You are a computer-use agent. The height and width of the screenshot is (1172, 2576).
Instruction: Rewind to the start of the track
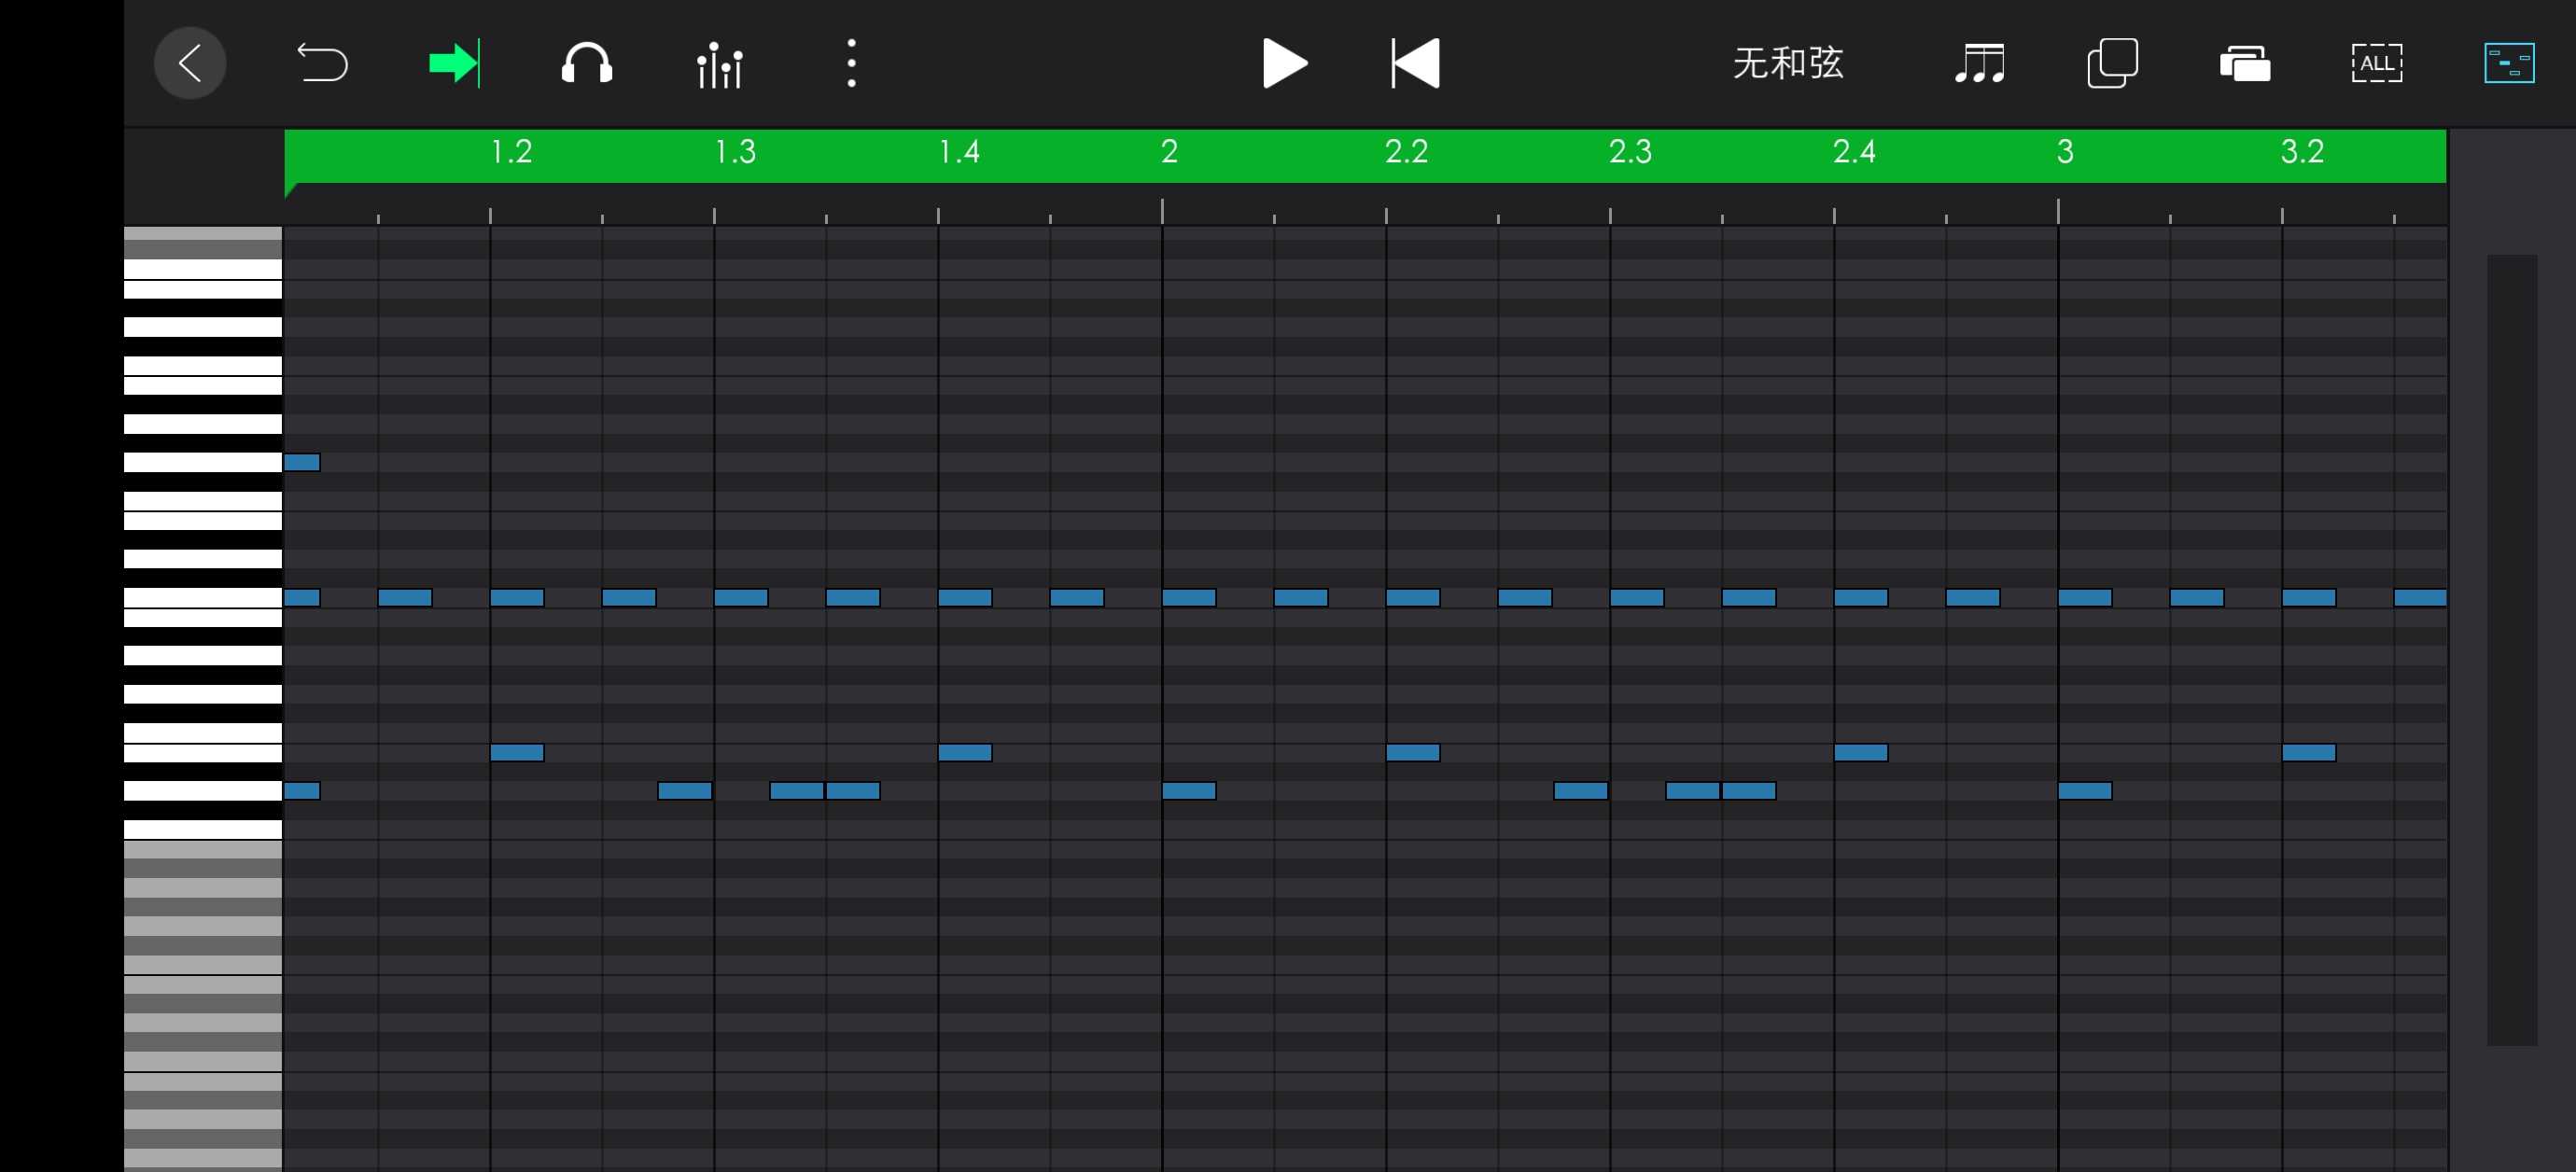click(1416, 64)
